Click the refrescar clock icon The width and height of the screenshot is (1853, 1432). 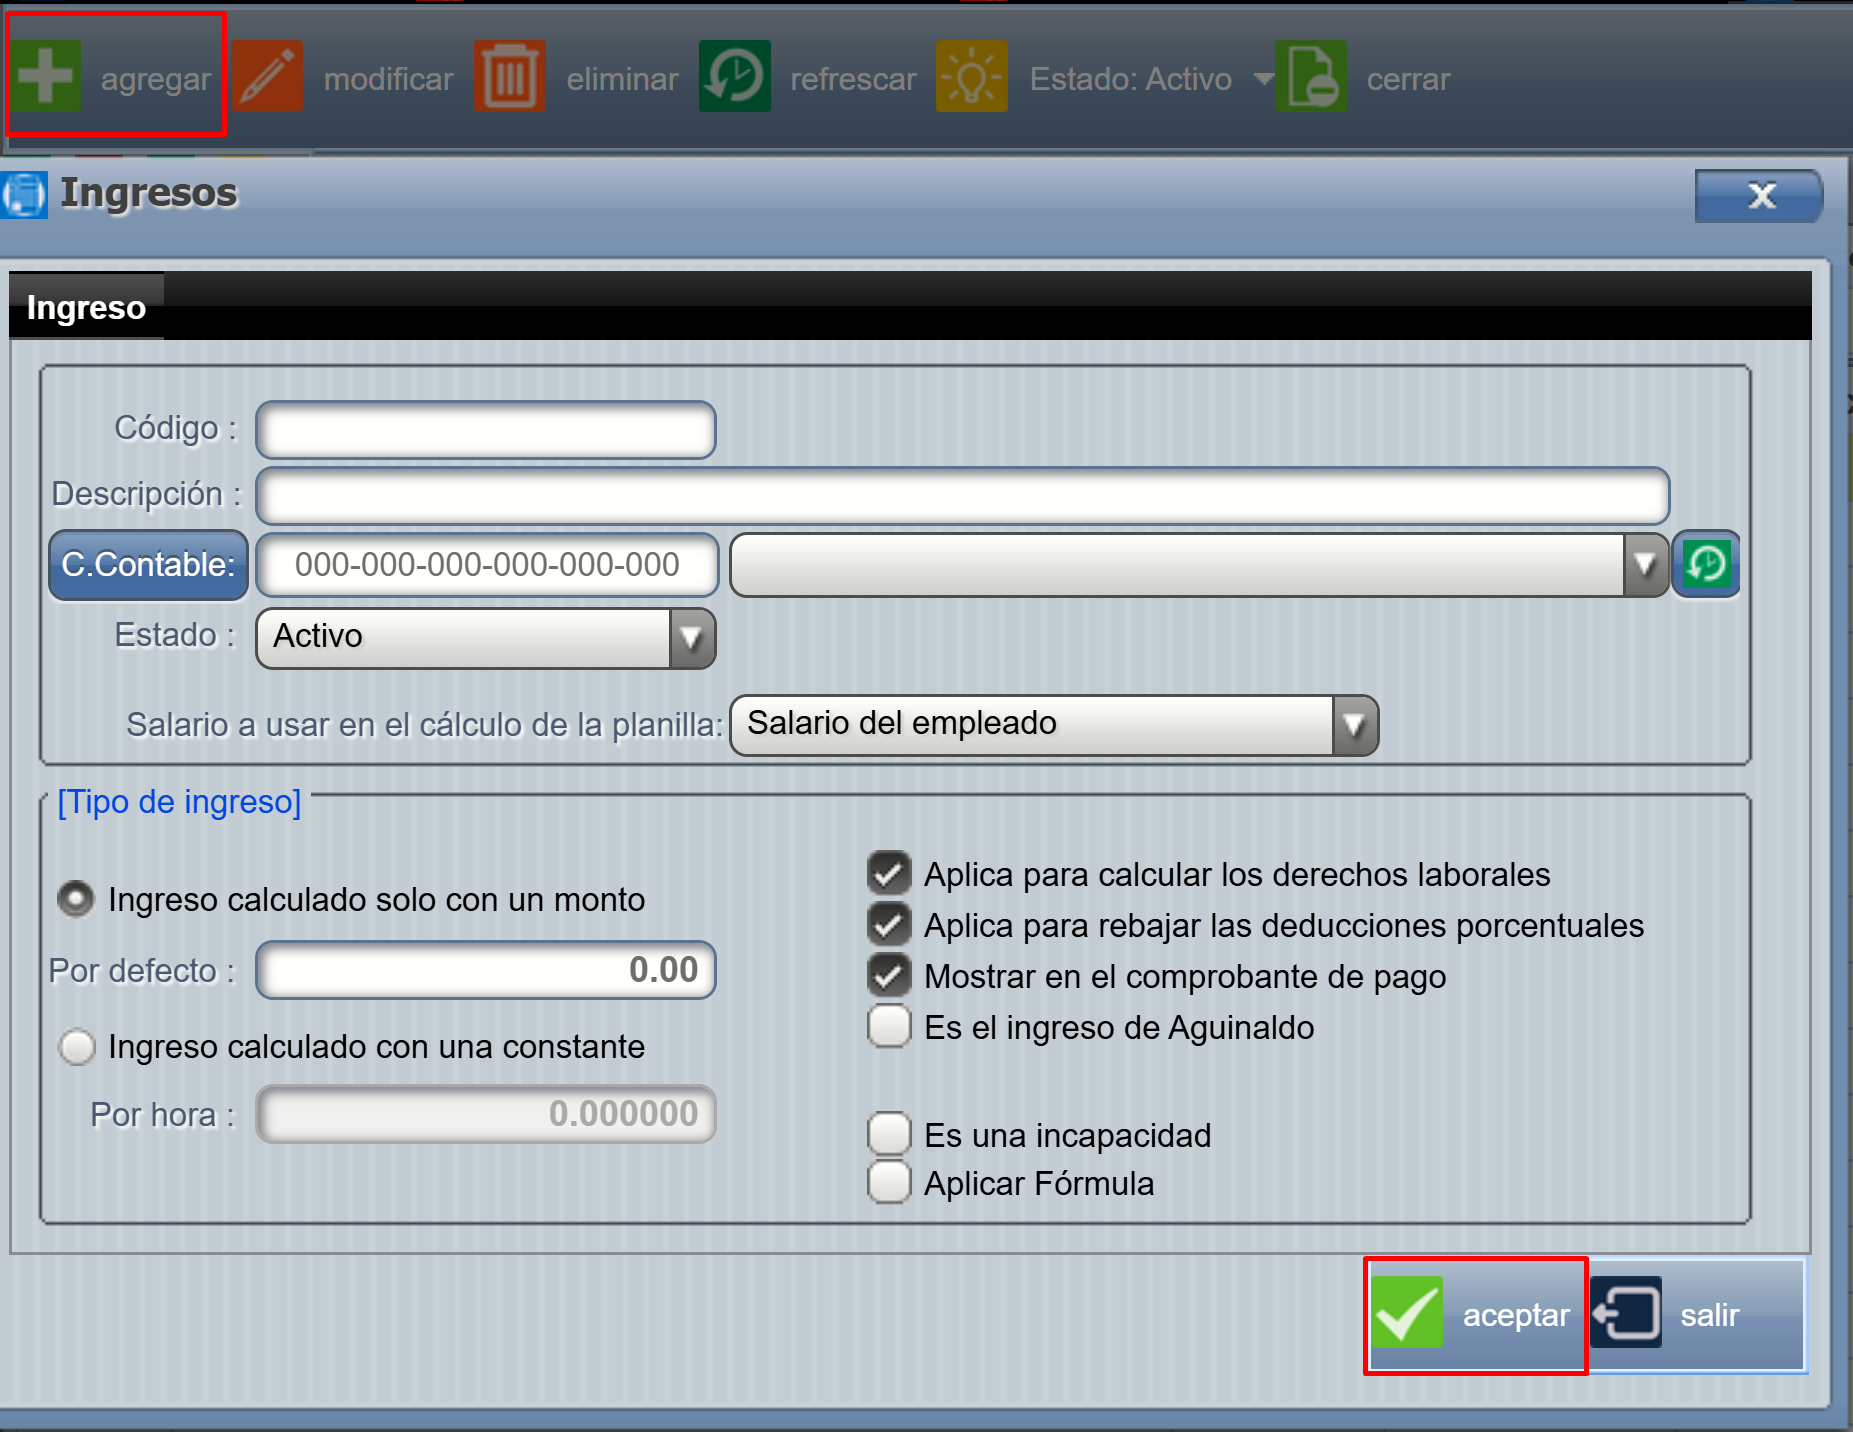point(735,76)
